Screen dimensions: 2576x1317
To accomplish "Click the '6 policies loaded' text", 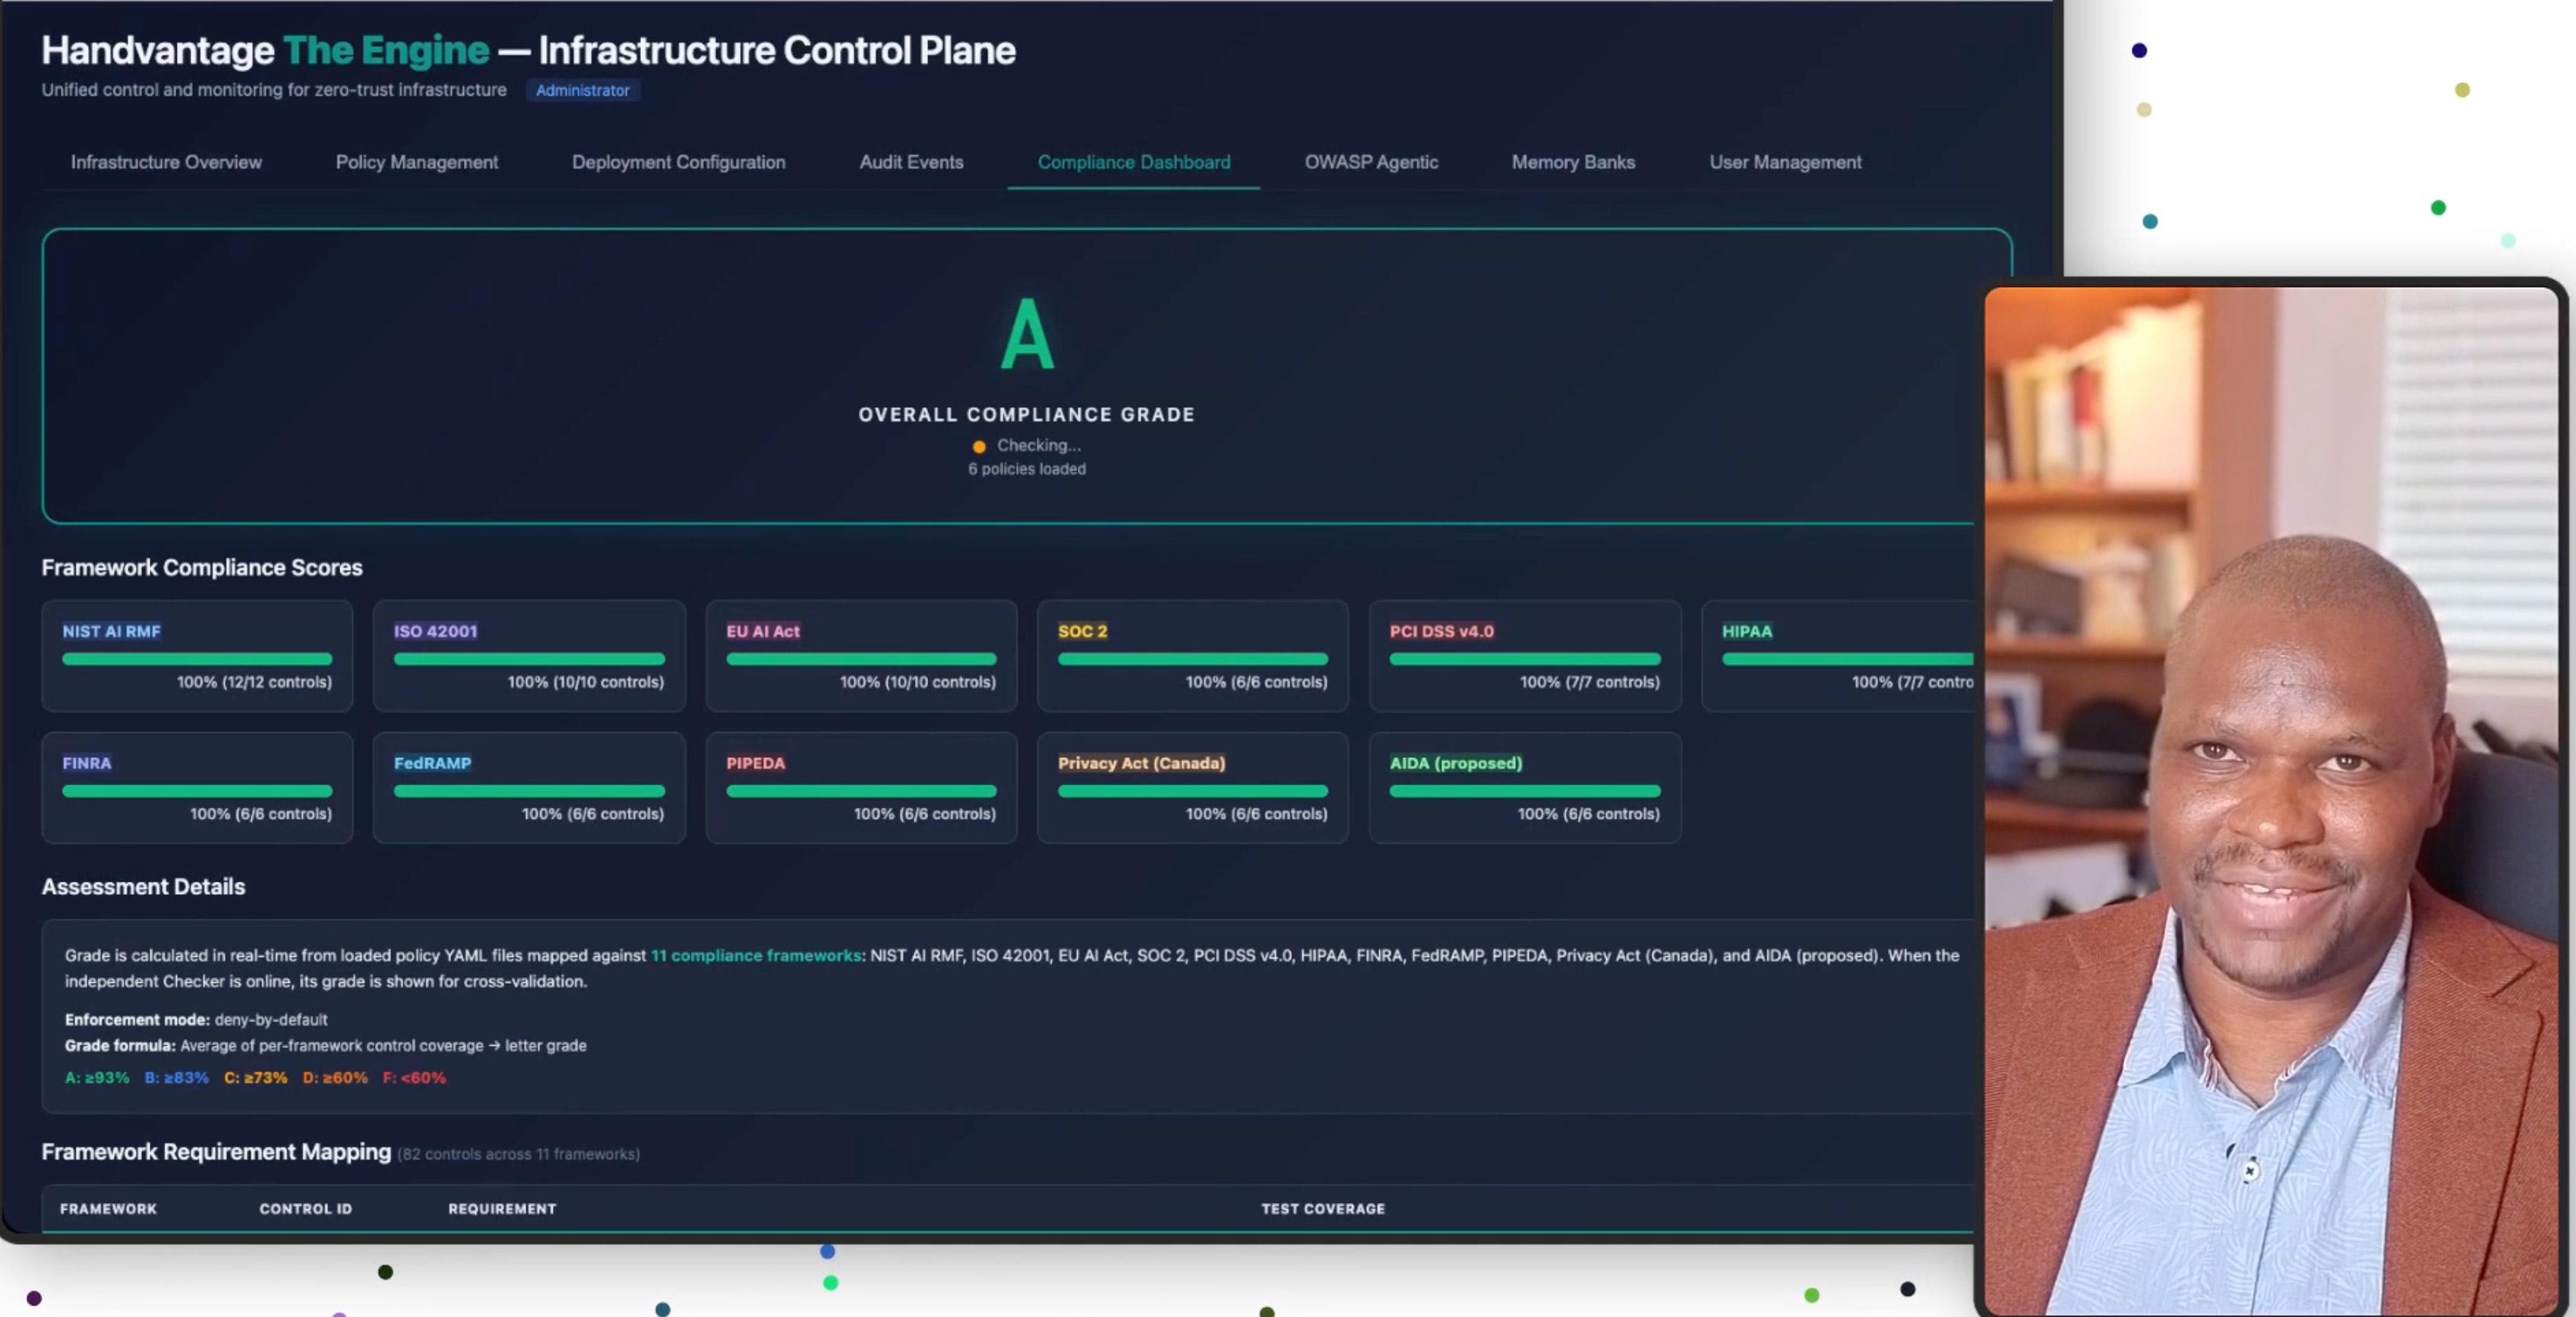I will coord(1027,469).
